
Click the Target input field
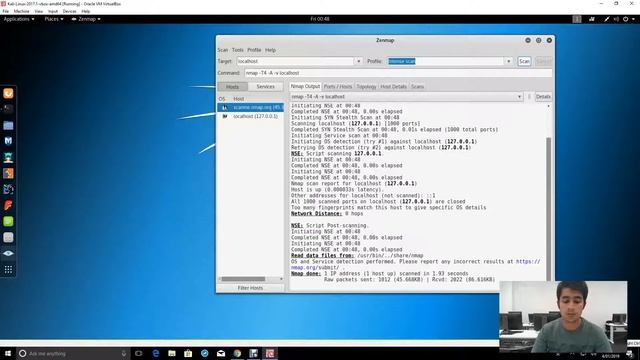[x=296, y=61]
